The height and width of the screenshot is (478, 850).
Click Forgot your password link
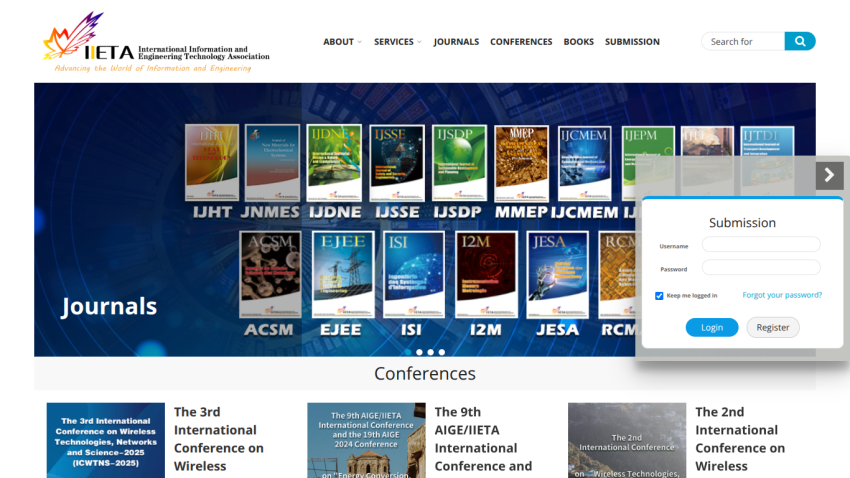782,295
